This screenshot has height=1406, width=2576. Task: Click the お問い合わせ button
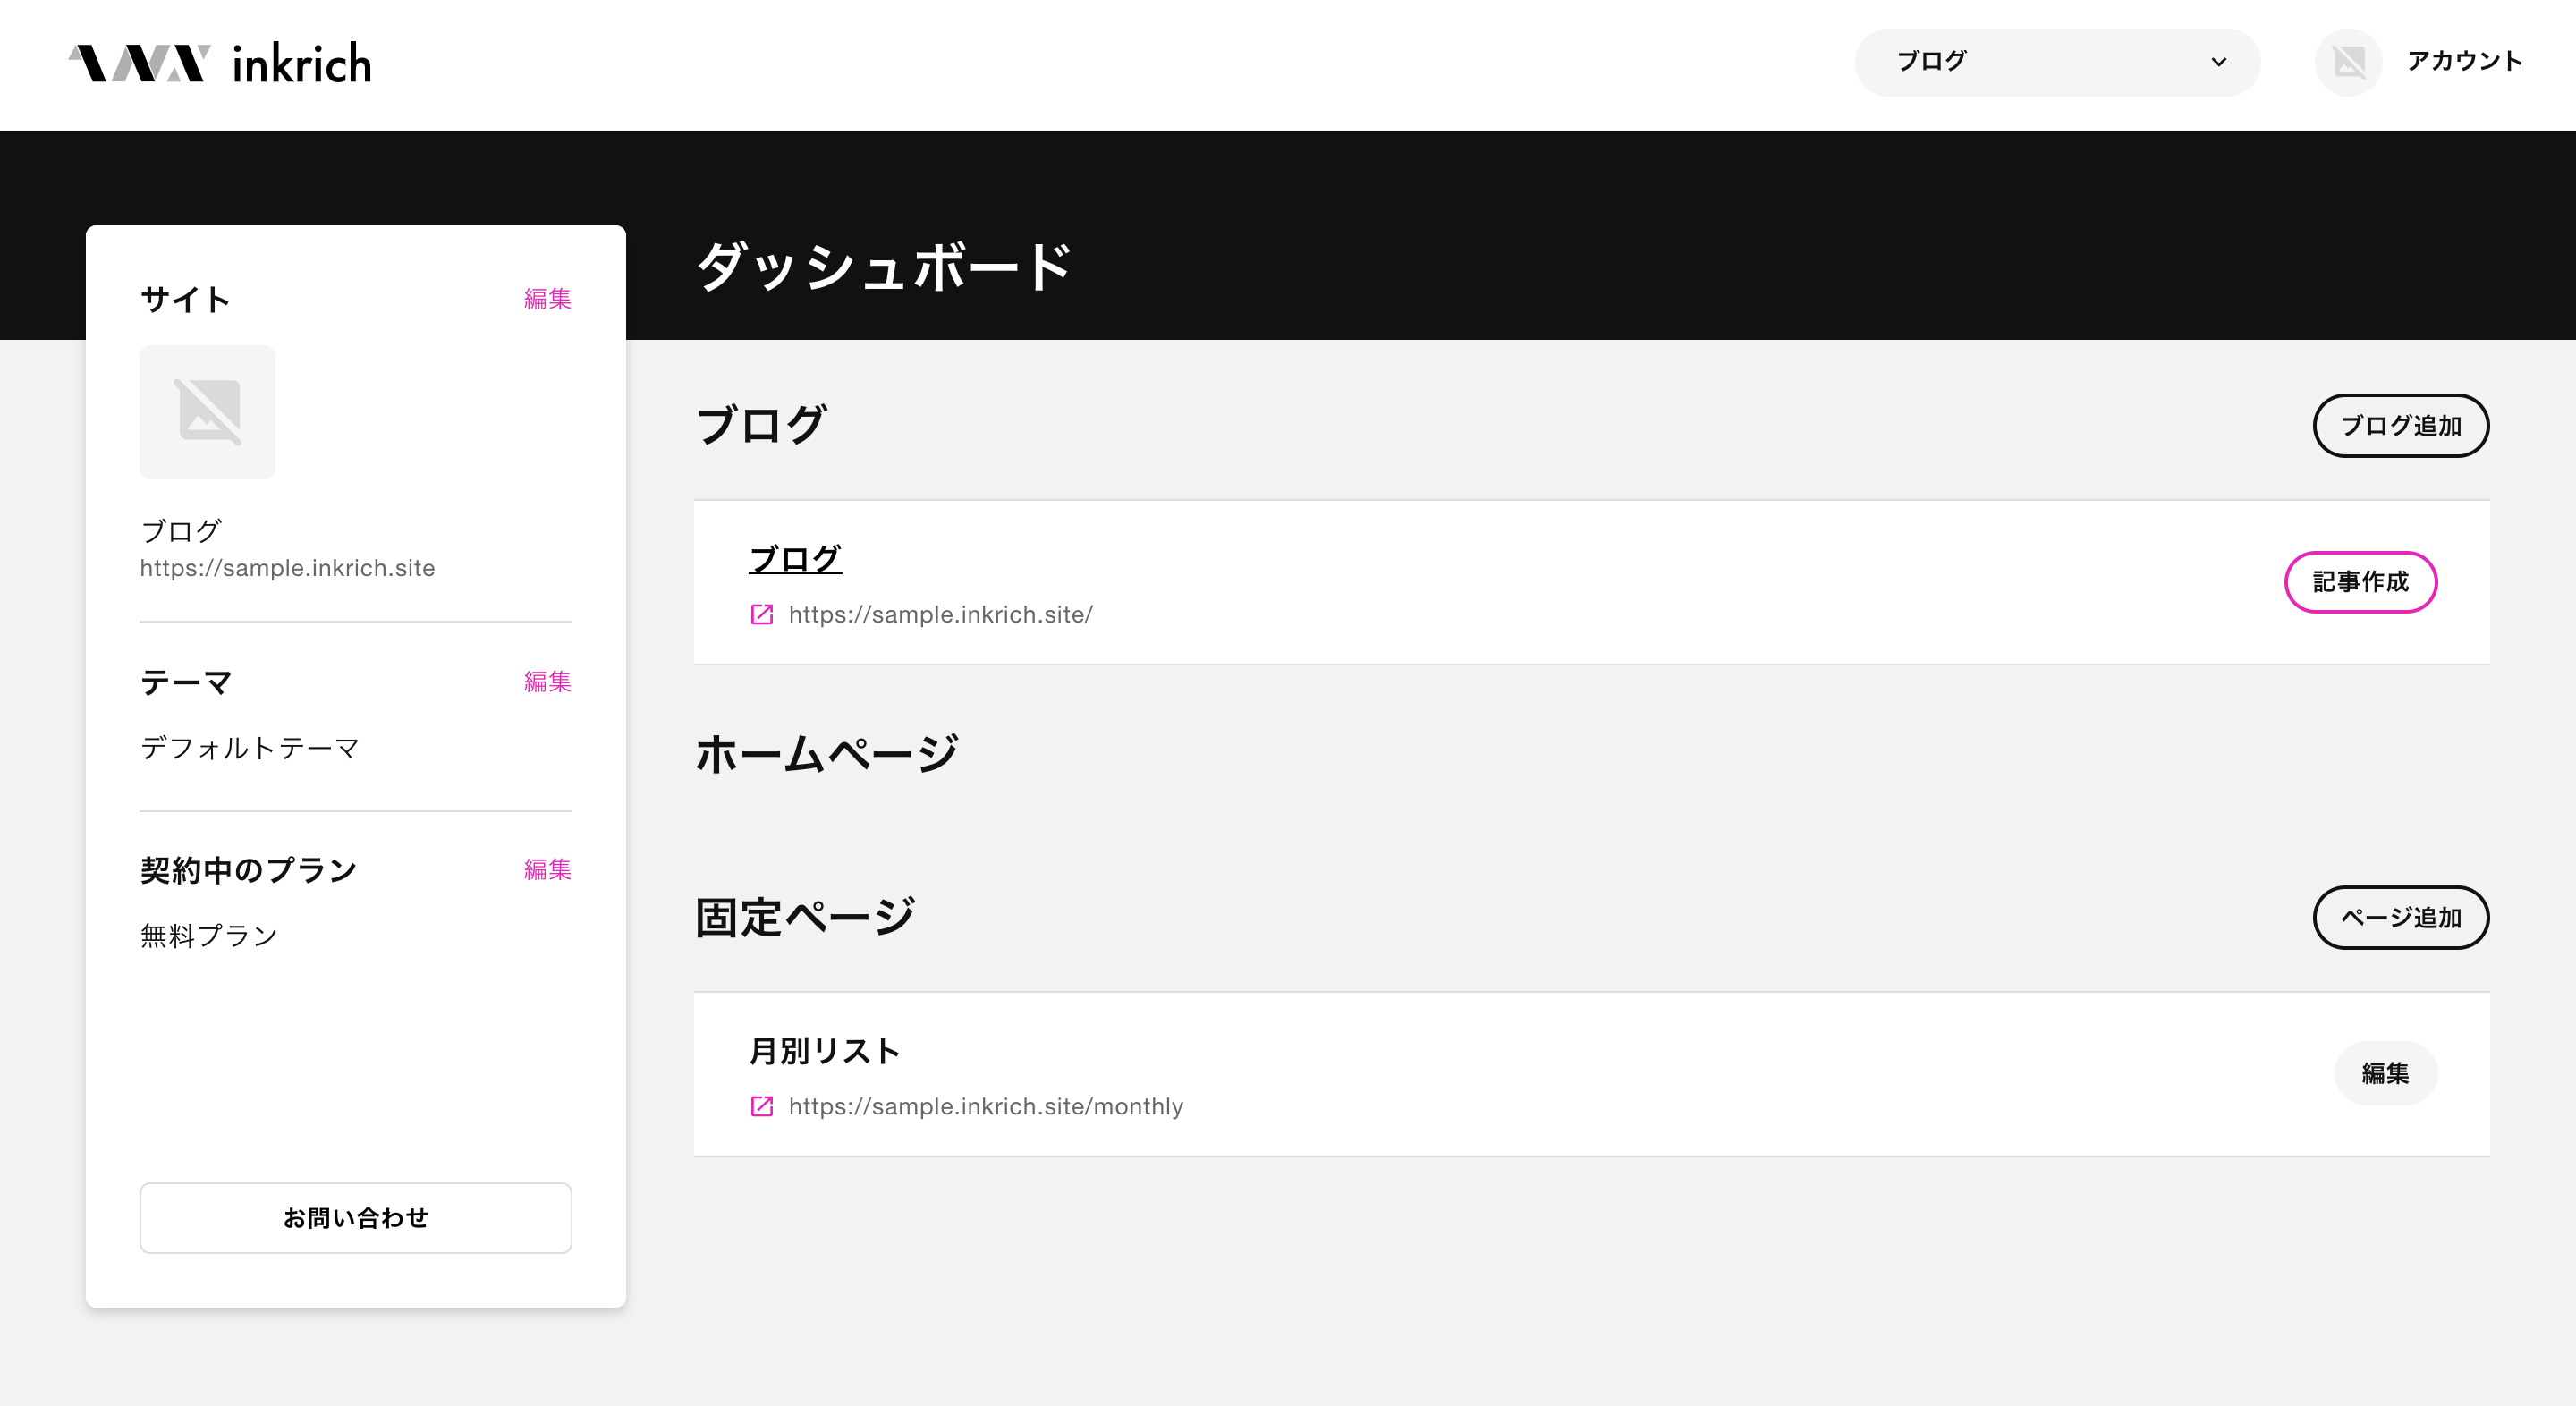pyautogui.click(x=356, y=1218)
